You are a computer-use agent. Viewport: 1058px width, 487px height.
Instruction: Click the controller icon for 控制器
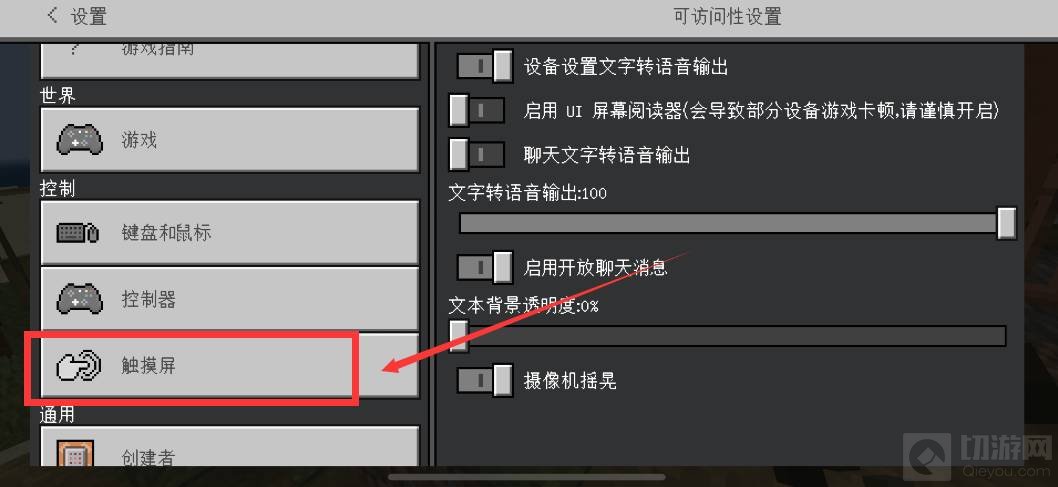79,299
